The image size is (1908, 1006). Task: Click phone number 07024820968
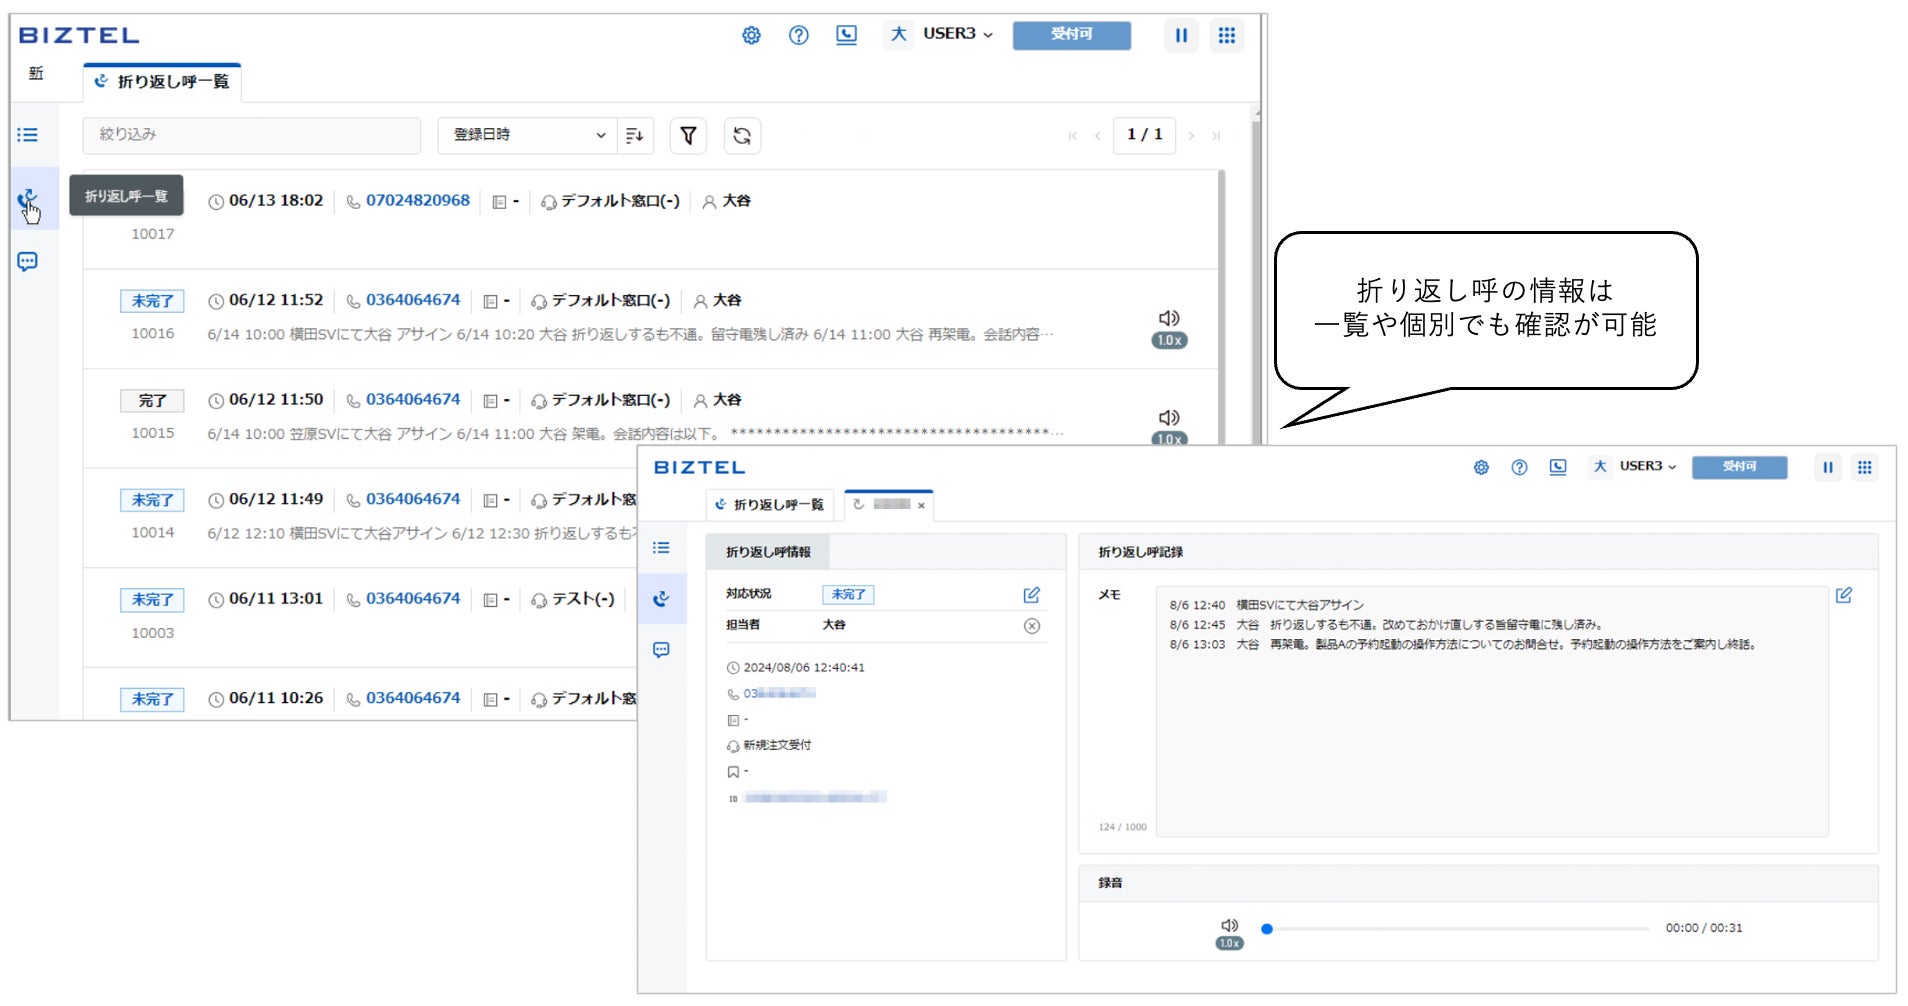tap(418, 201)
